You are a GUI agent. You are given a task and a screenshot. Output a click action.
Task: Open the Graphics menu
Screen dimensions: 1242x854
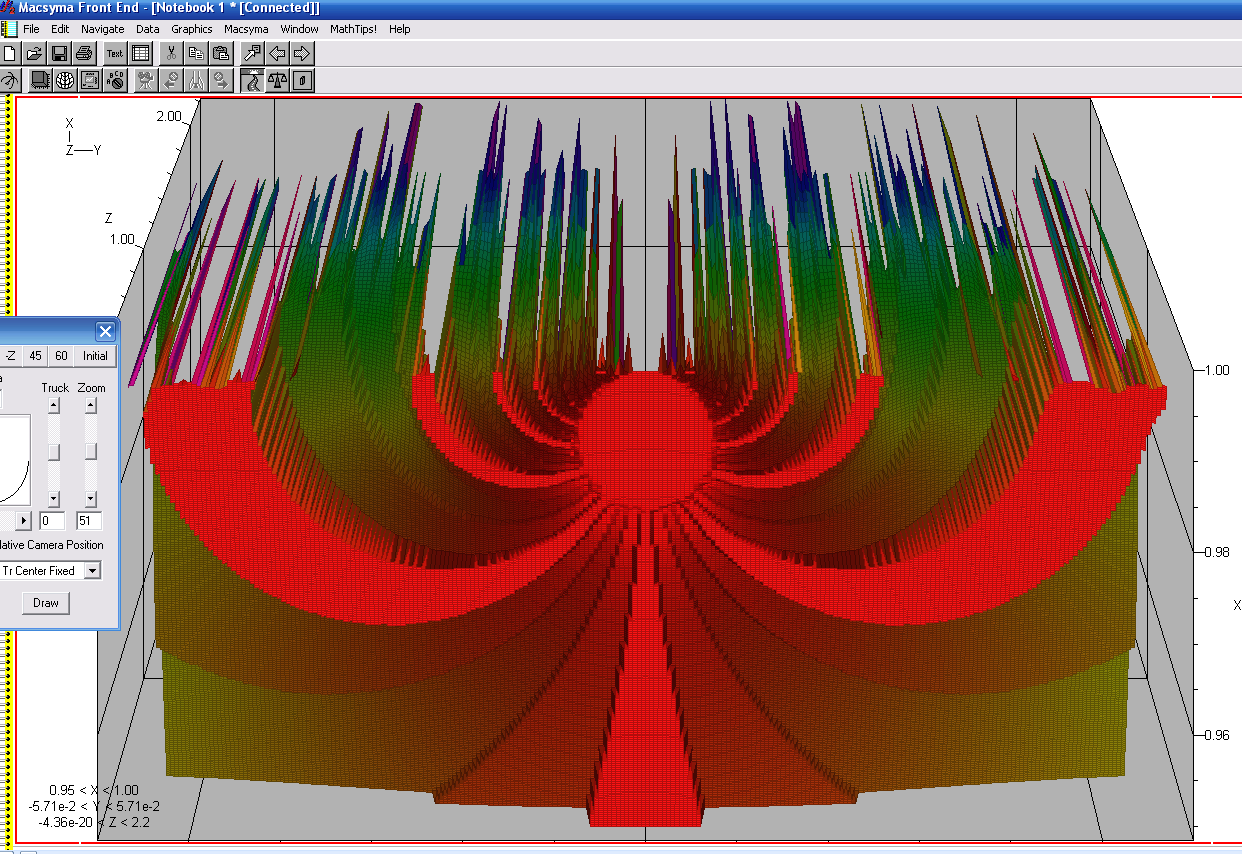coord(191,29)
